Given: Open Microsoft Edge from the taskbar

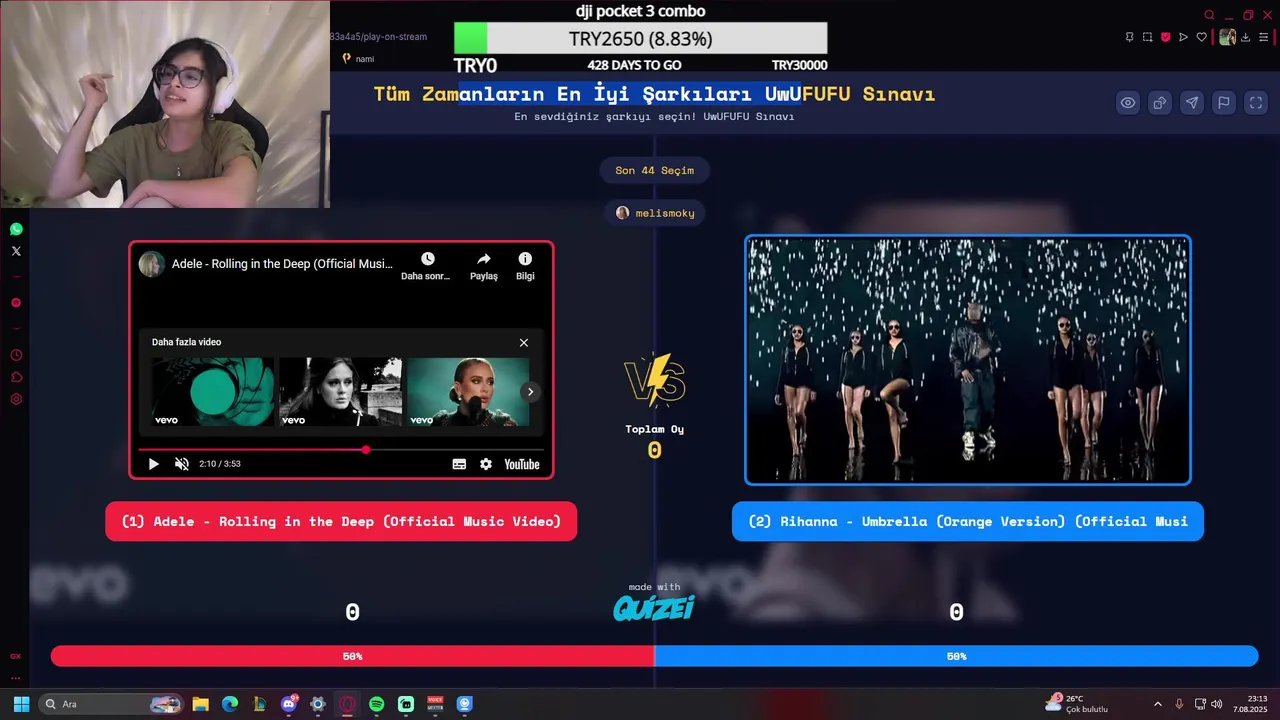Looking at the screenshot, I should [x=230, y=704].
